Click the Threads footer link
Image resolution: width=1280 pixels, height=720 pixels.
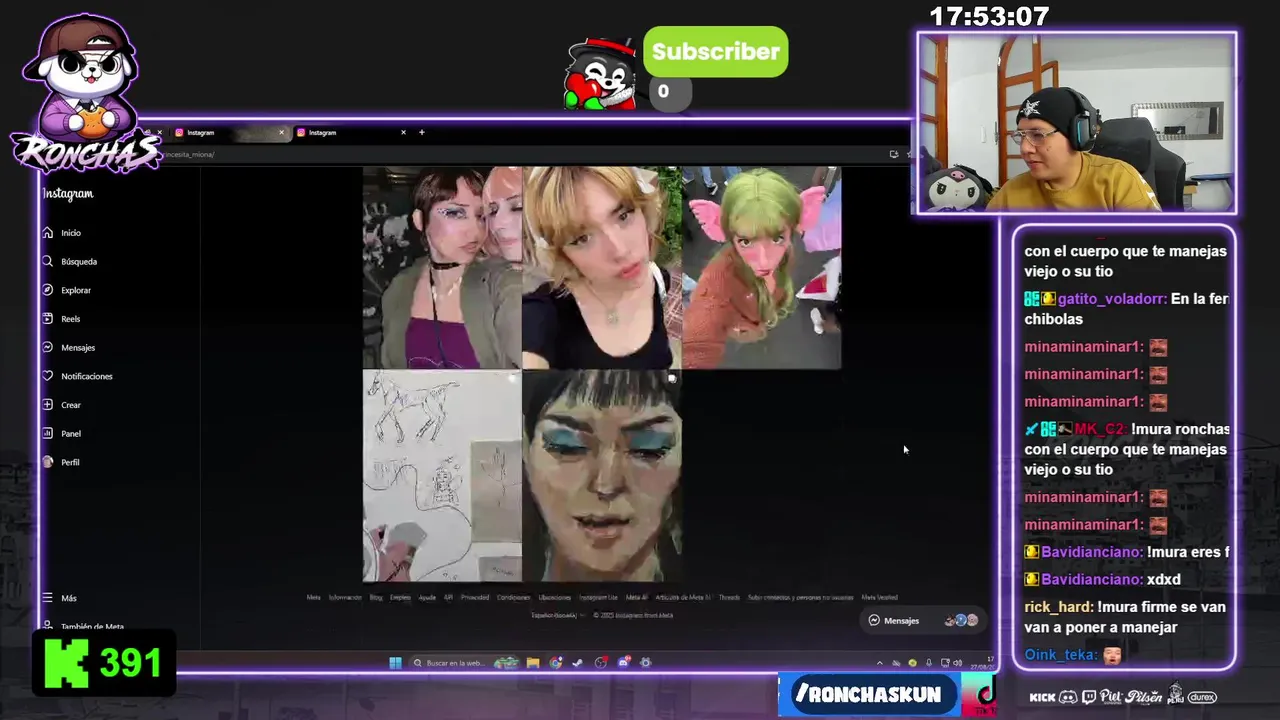729,598
